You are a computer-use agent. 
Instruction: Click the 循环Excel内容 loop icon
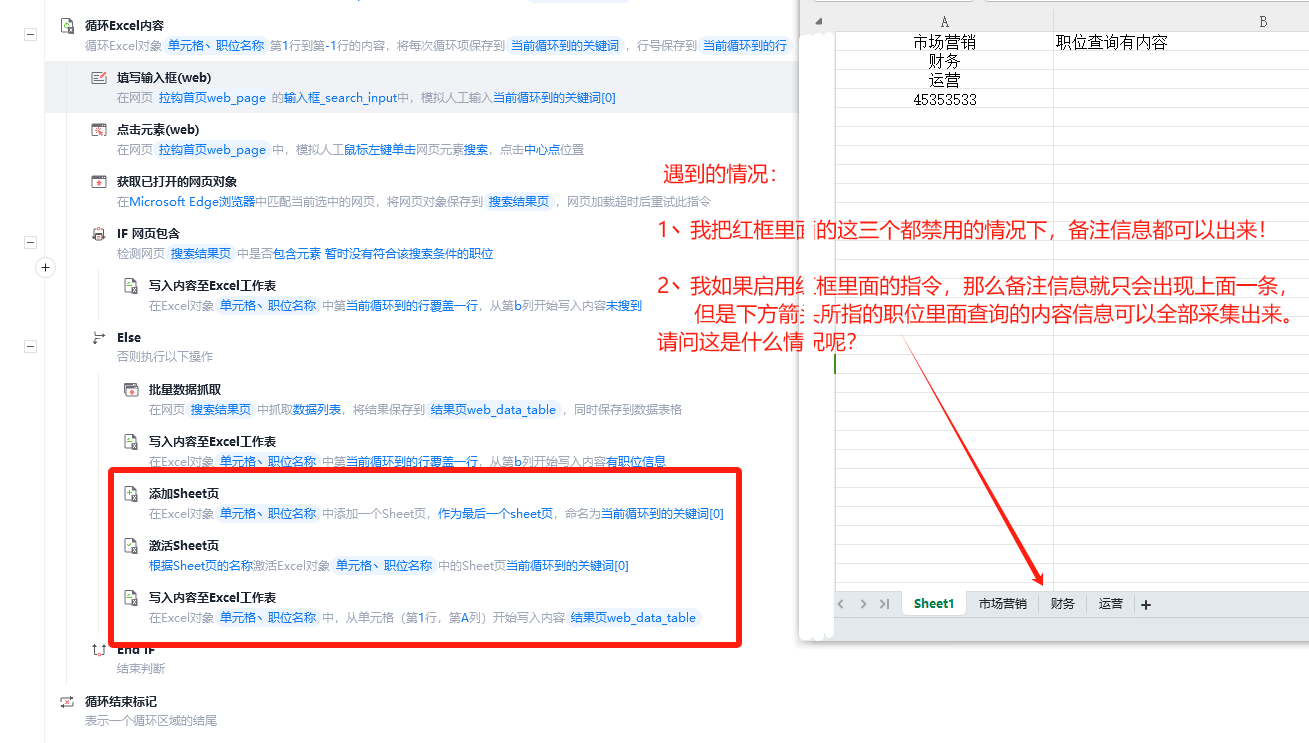pyautogui.click(x=67, y=26)
